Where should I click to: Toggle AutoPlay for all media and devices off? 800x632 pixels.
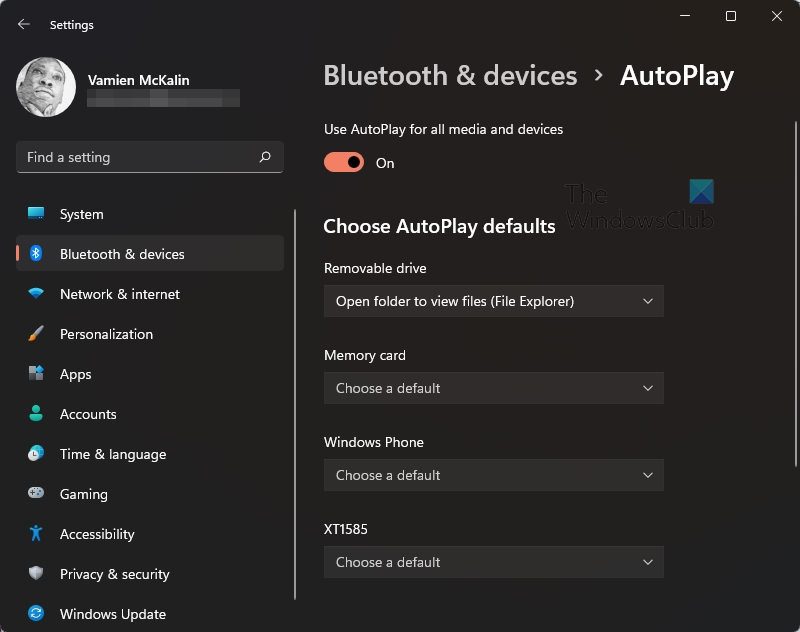pyautogui.click(x=343, y=161)
